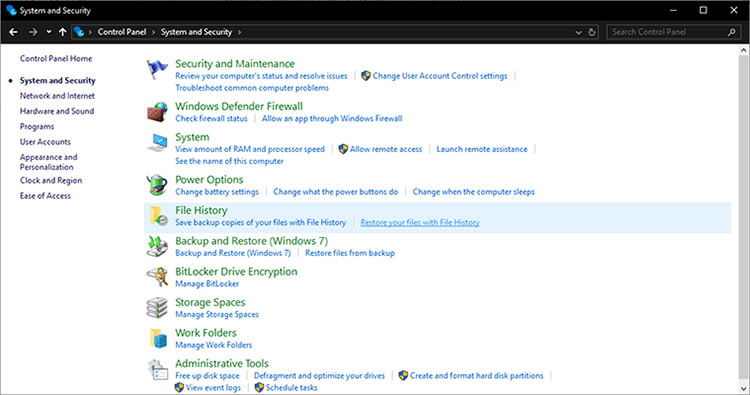This screenshot has height=395, width=750.
Task: Open Clock and Region in sidebar
Action: coord(51,180)
